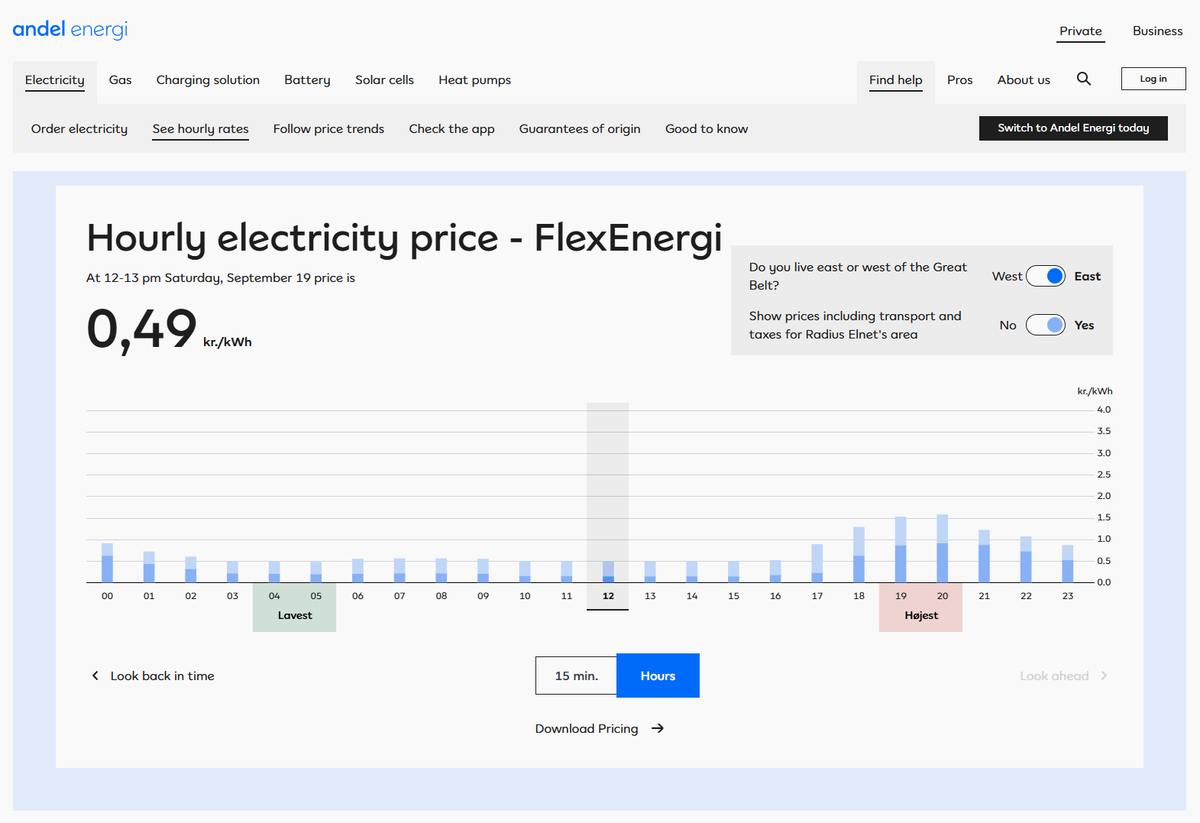Click the Andel Energi logo
The height and width of the screenshot is (823, 1200).
pyautogui.click(x=70, y=30)
